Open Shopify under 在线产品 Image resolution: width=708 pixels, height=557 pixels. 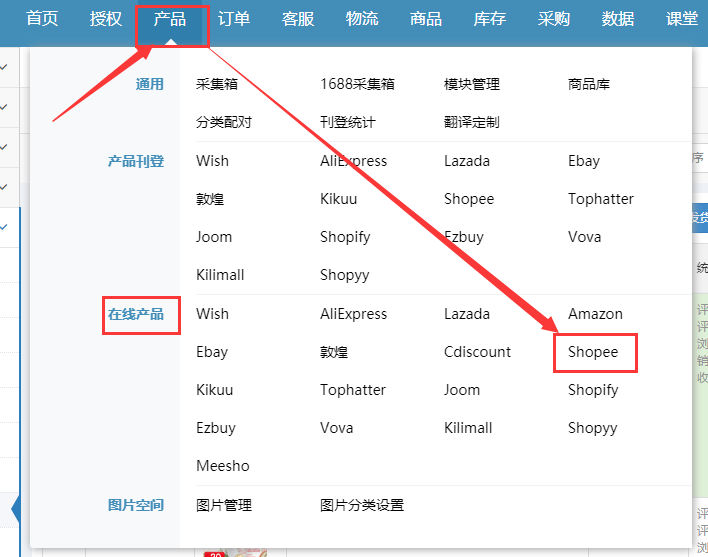coord(593,390)
